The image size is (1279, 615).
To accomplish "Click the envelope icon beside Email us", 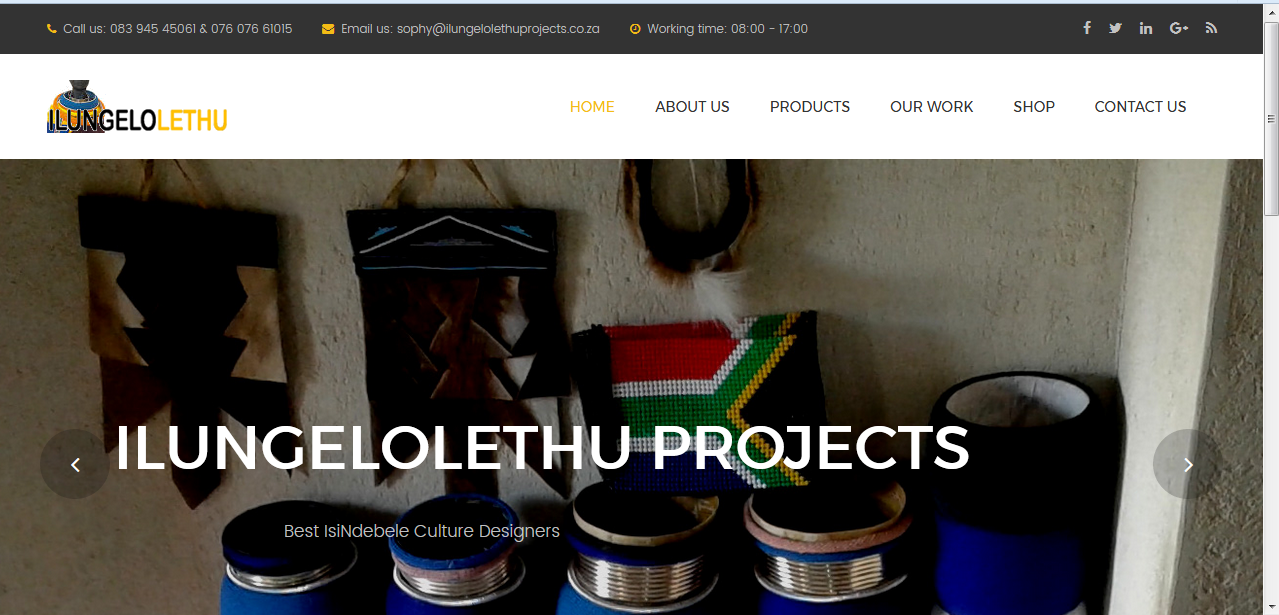I will tap(328, 29).
